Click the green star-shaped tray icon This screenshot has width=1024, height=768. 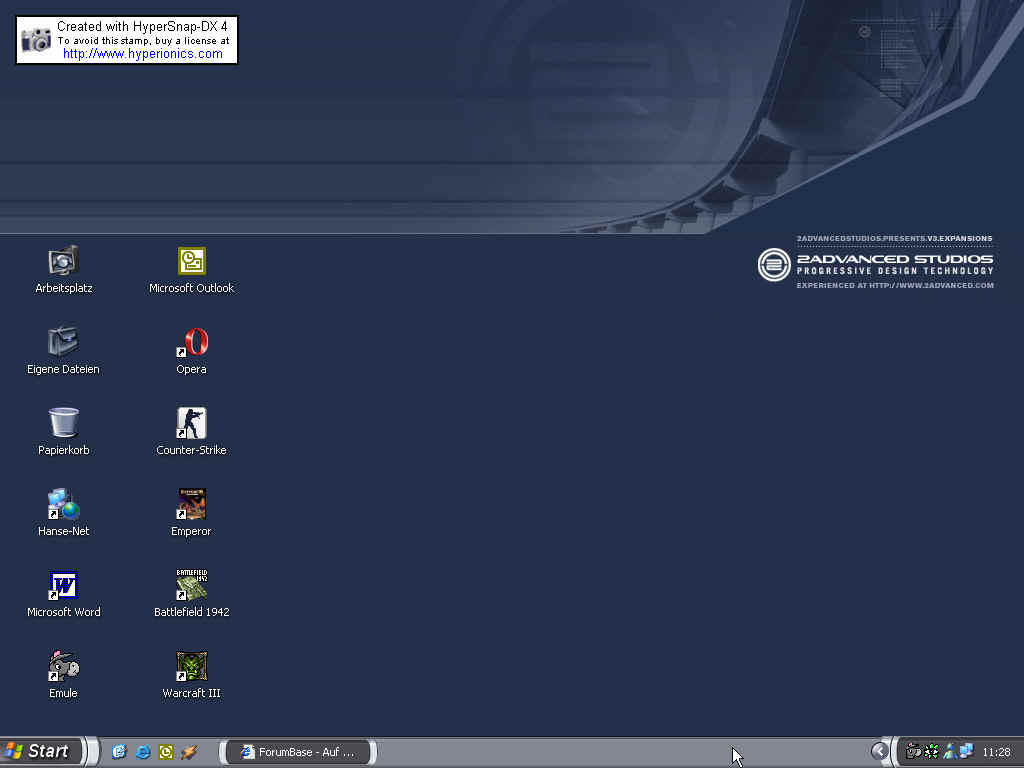(931, 752)
